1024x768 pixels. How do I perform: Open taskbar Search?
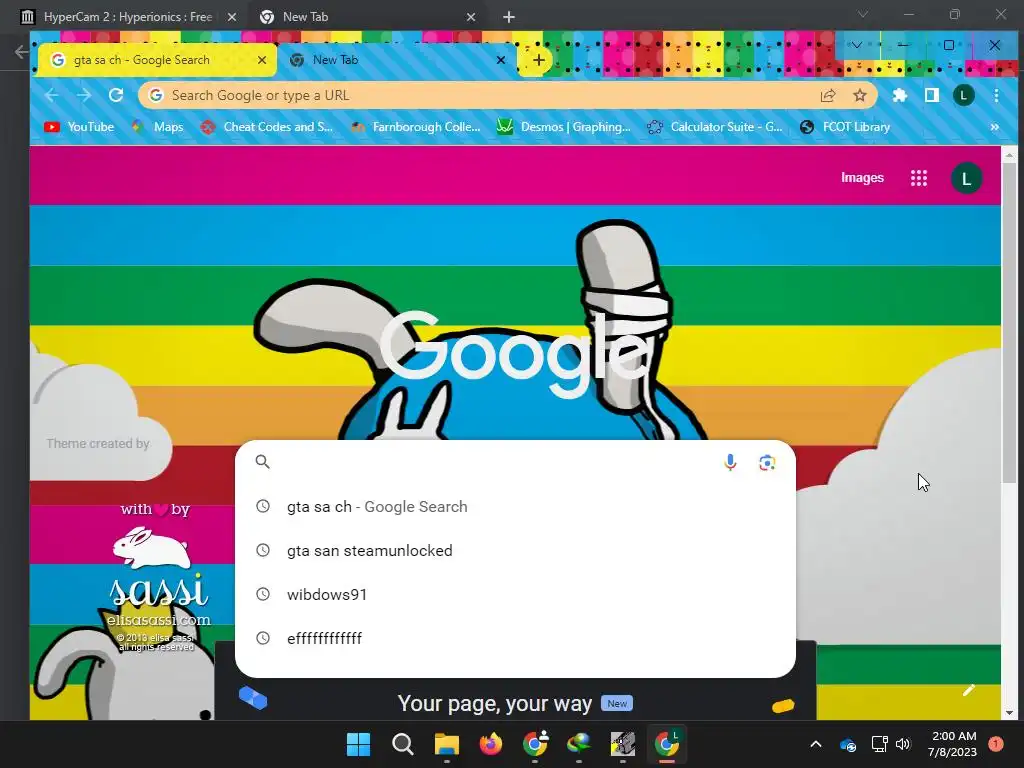click(403, 744)
